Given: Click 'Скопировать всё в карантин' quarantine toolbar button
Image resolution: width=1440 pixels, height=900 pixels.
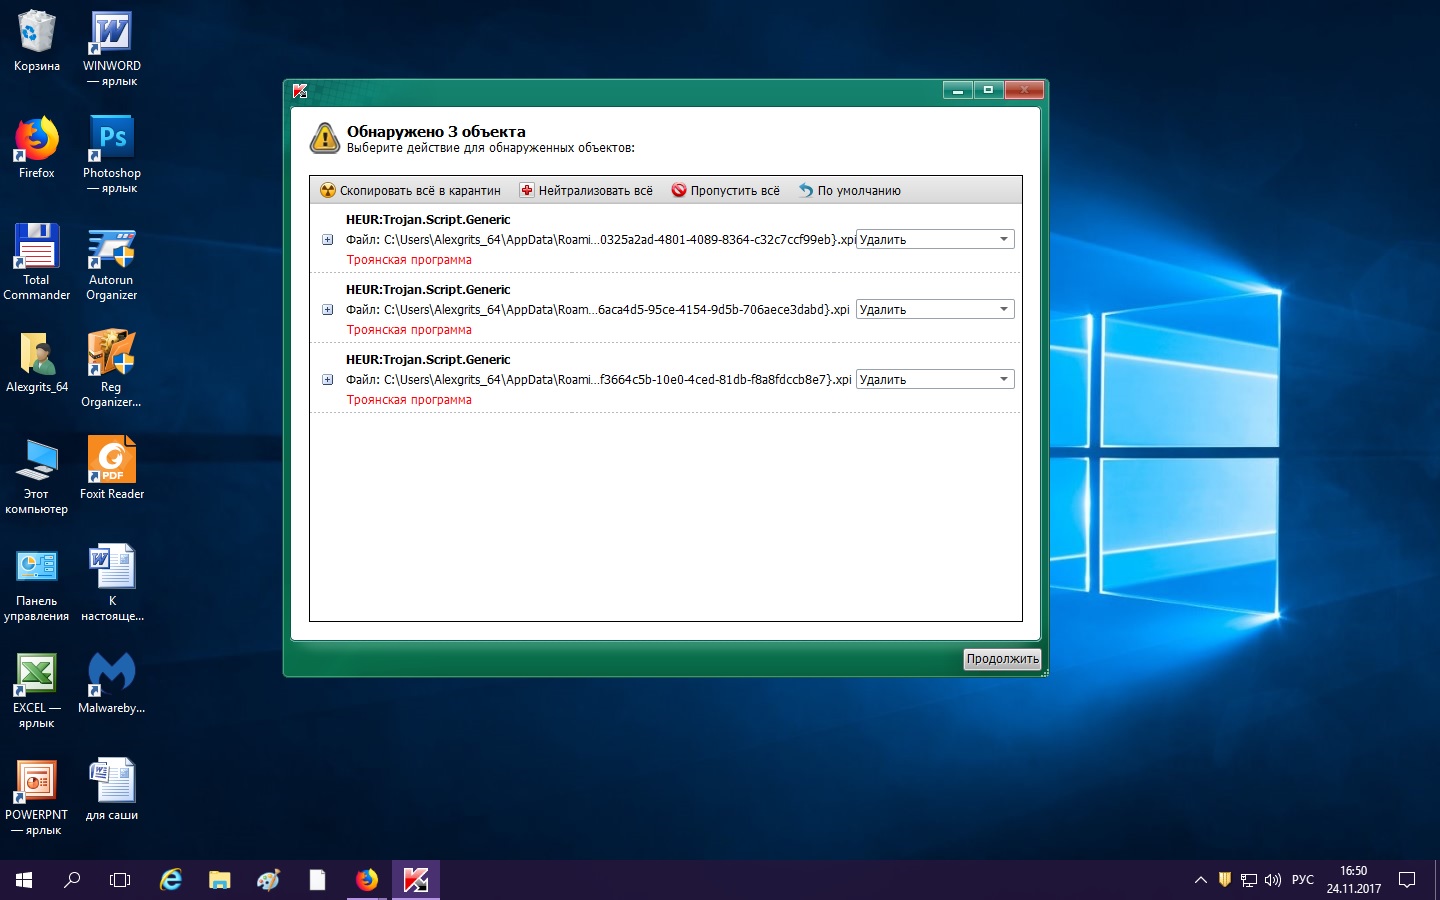Looking at the screenshot, I should tap(410, 190).
